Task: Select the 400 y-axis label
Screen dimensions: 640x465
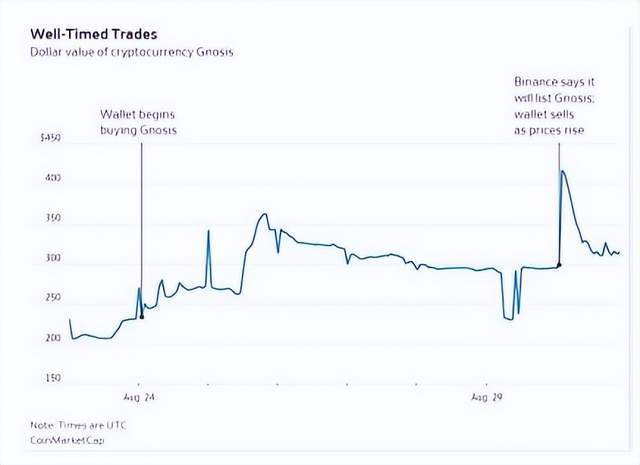Action: (x=51, y=178)
